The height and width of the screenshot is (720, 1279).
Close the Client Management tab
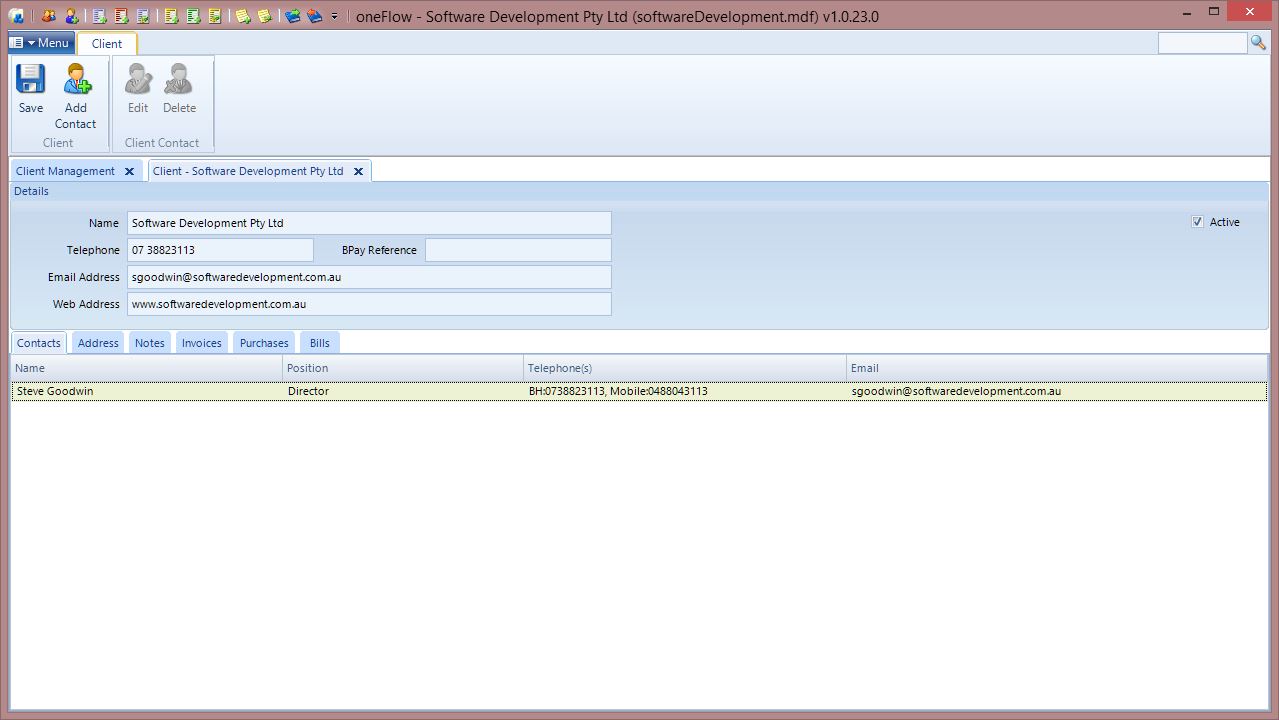pos(129,171)
